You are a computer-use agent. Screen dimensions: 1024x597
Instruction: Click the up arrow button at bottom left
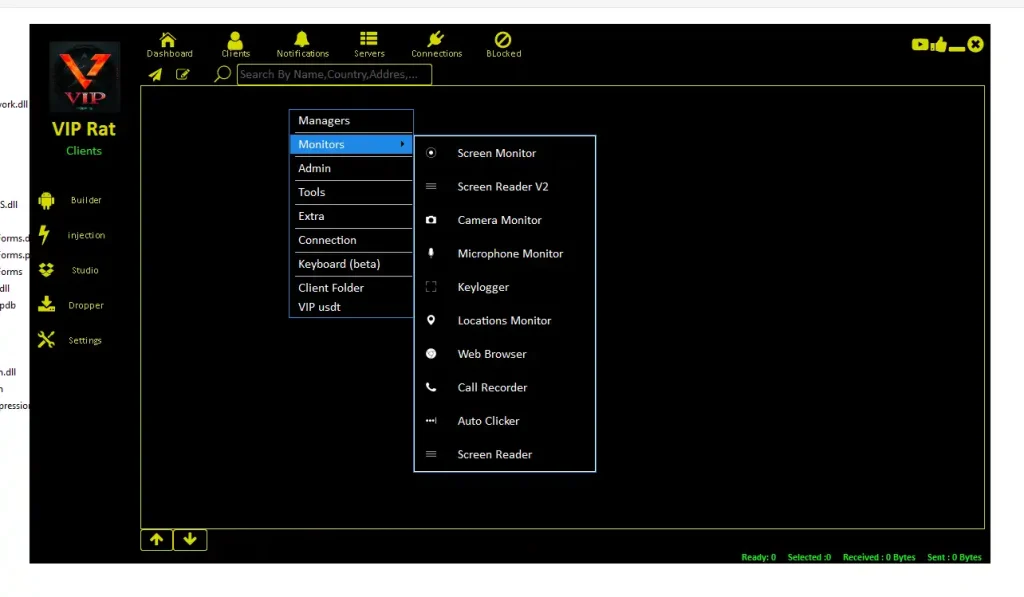tap(156, 539)
